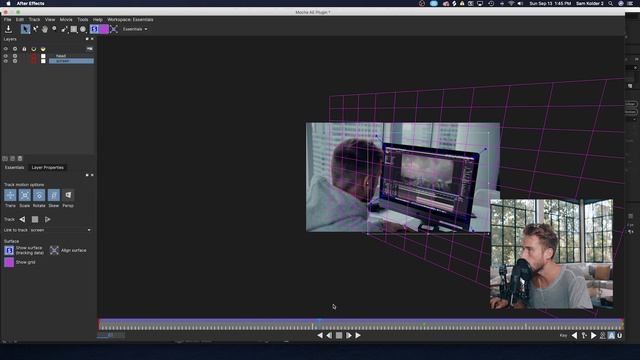Screen dimensions: 640x360
Task: Open the Link to track dropdown
Action: point(61,230)
